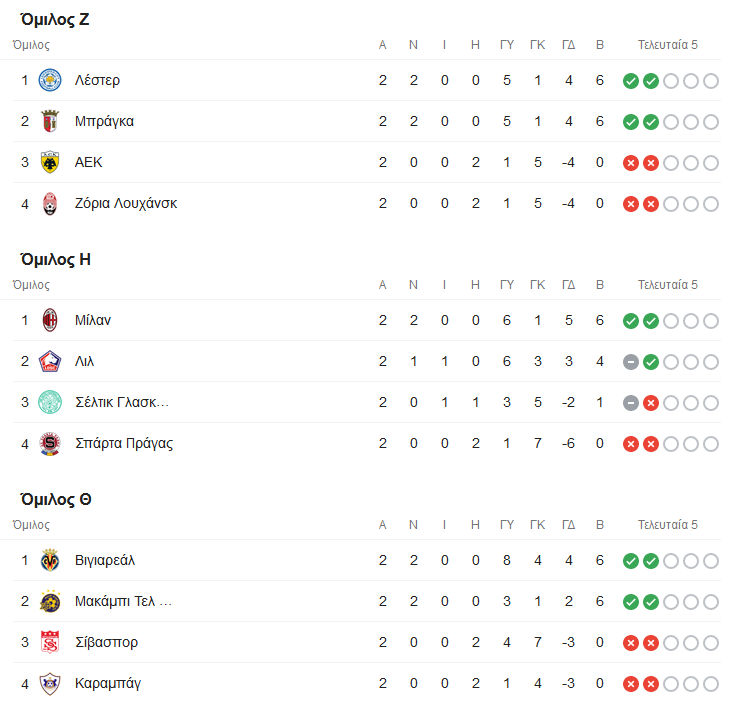Click the Όμιλος Ζ group heading

[x=56, y=19]
